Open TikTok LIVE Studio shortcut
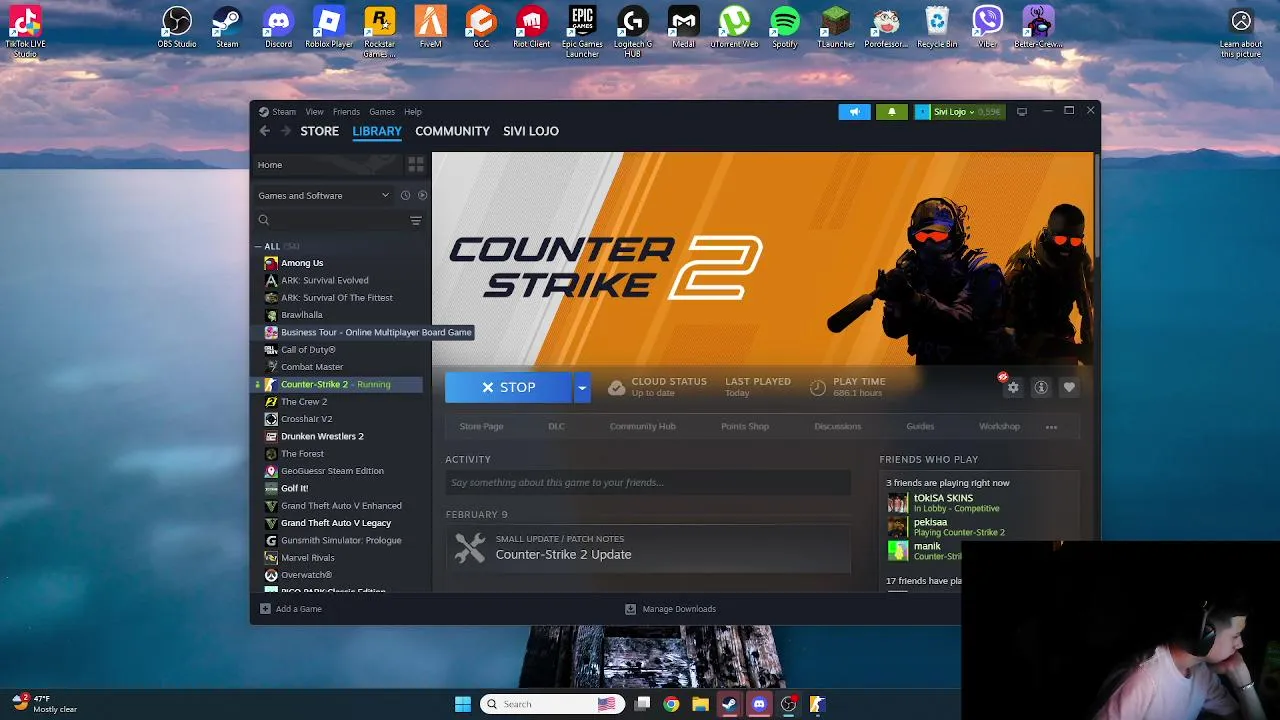The height and width of the screenshot is (720, 1280). [25, 30]
